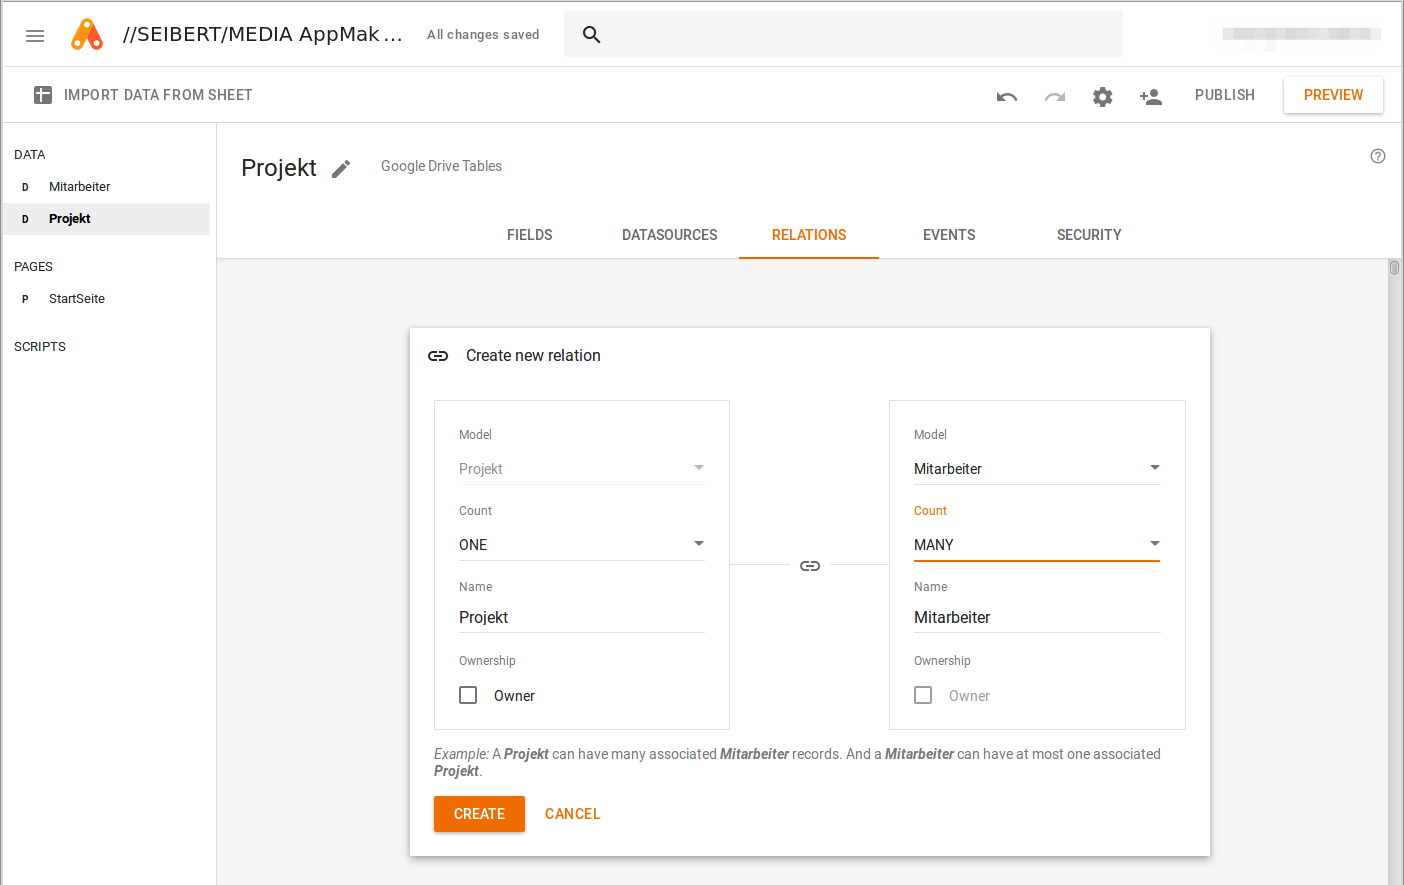The height and width of the screenshot is (885, 1404).
Task: Open the Projekt Count ONE dropdown
Action: pos(581,544)
